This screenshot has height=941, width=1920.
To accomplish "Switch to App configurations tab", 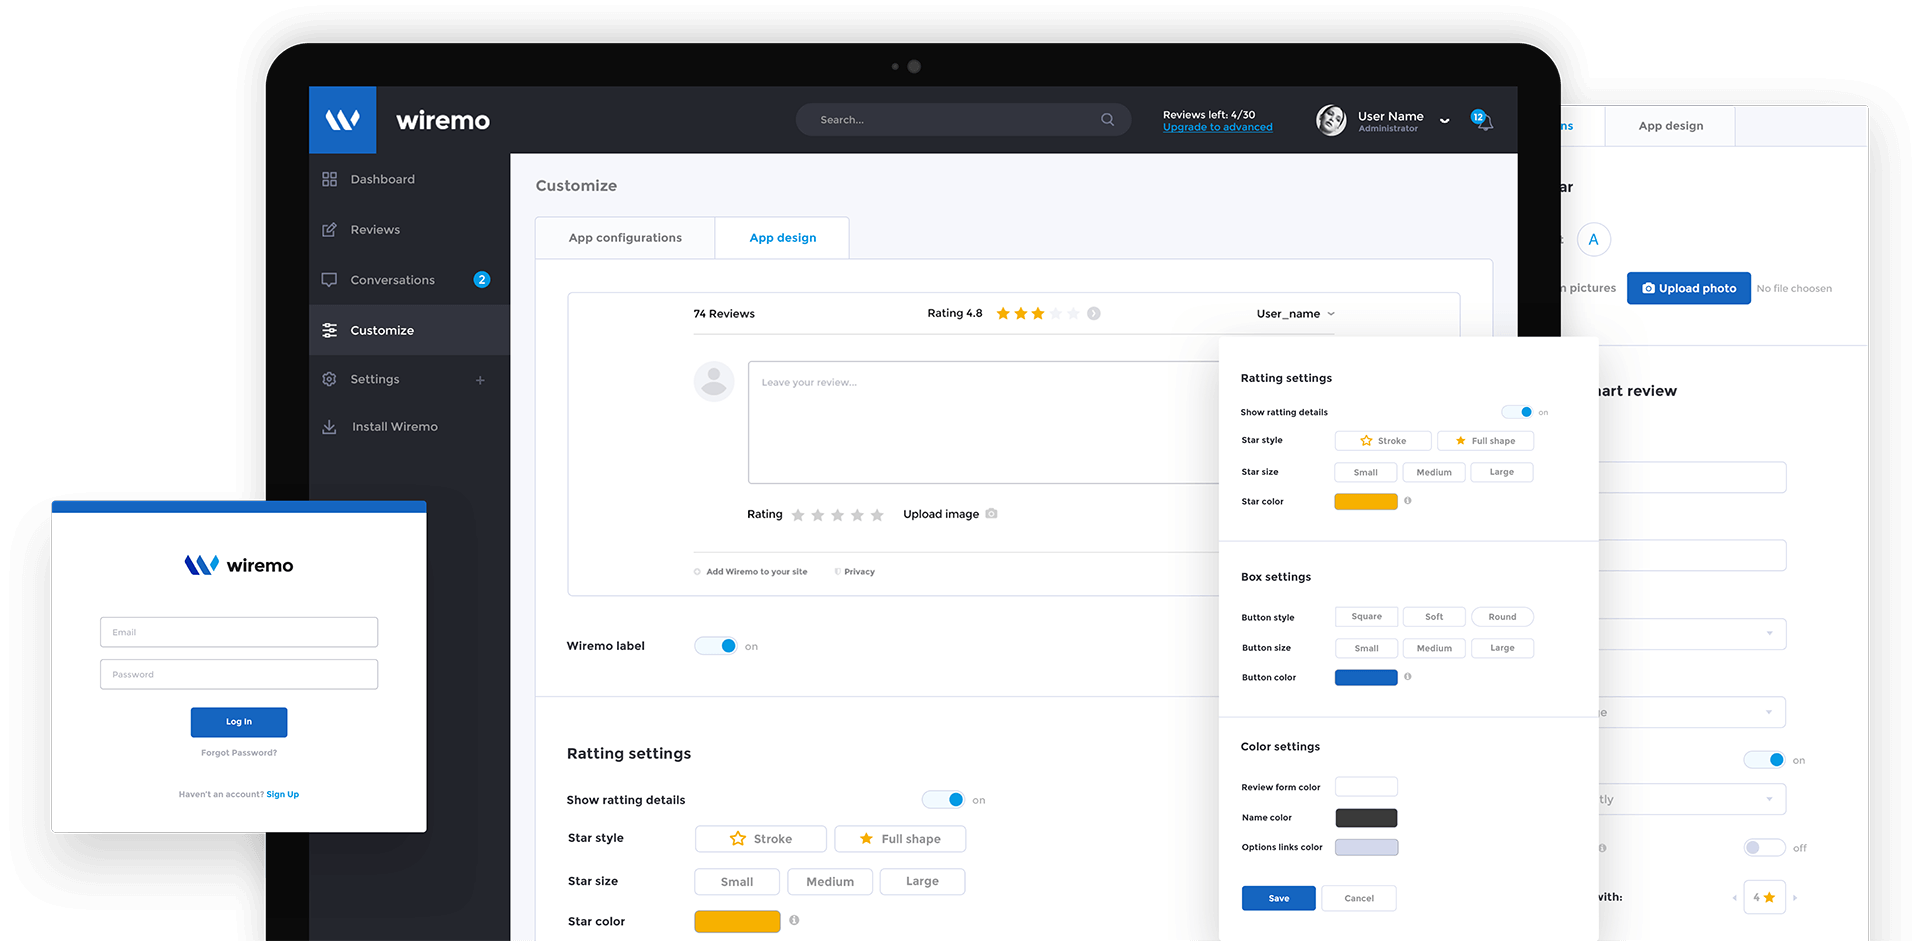I will pos(625,238).
